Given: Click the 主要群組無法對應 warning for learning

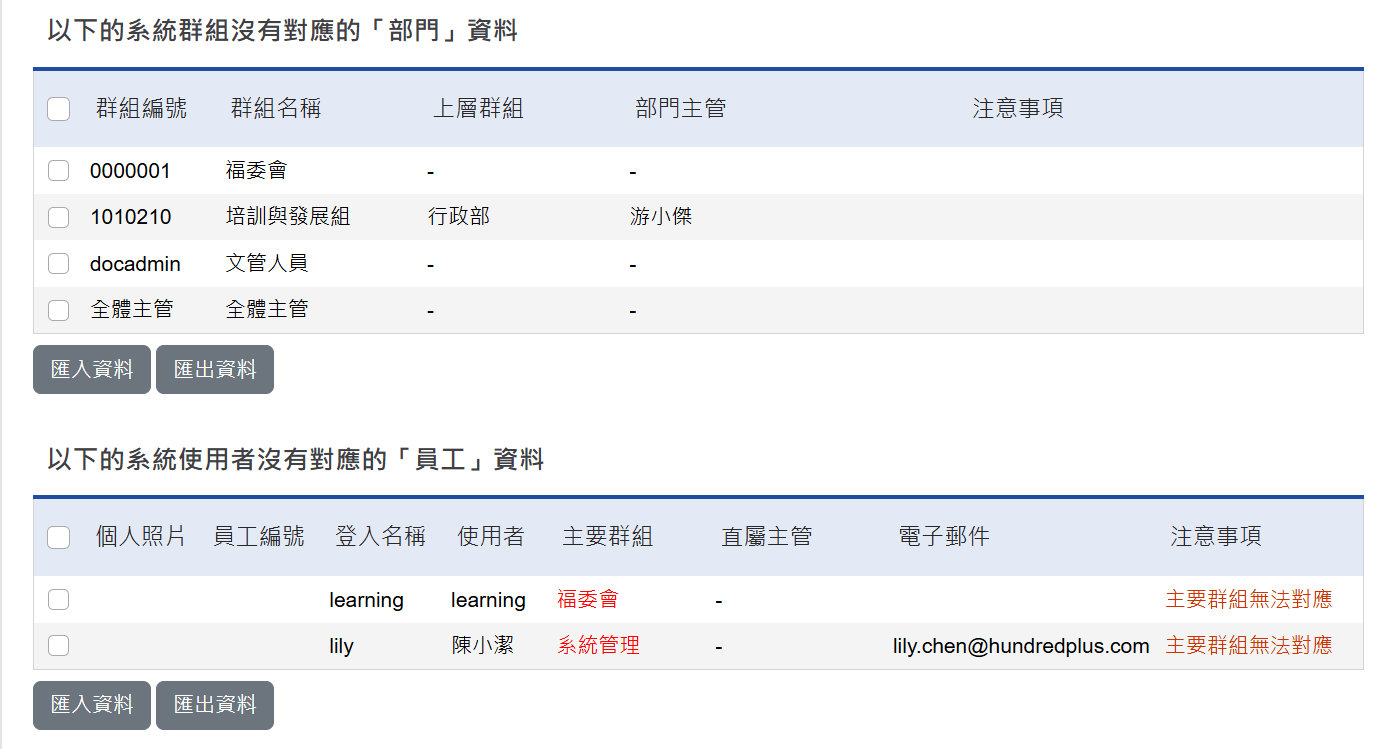Looking at the screenshot, I should [1248, 599].
